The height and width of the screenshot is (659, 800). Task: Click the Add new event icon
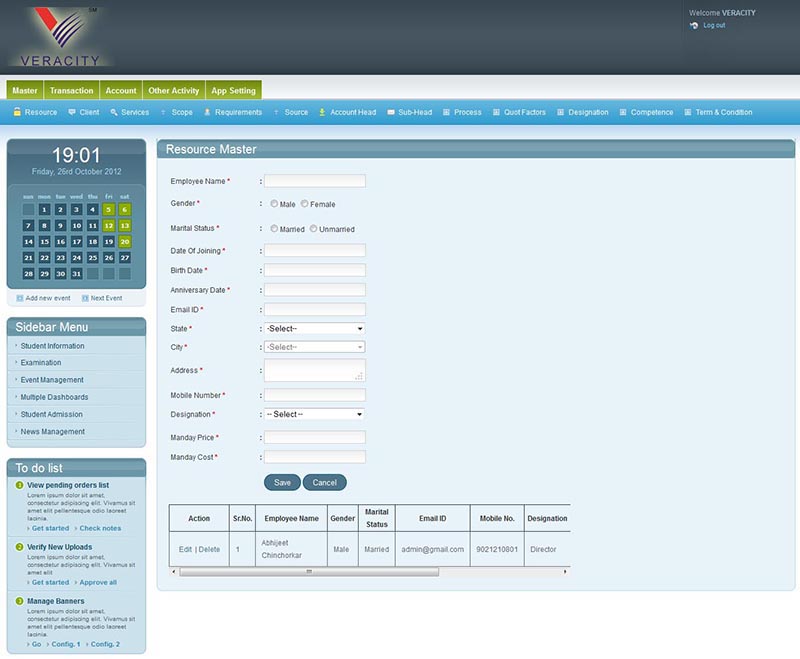[x=20, y=298]
